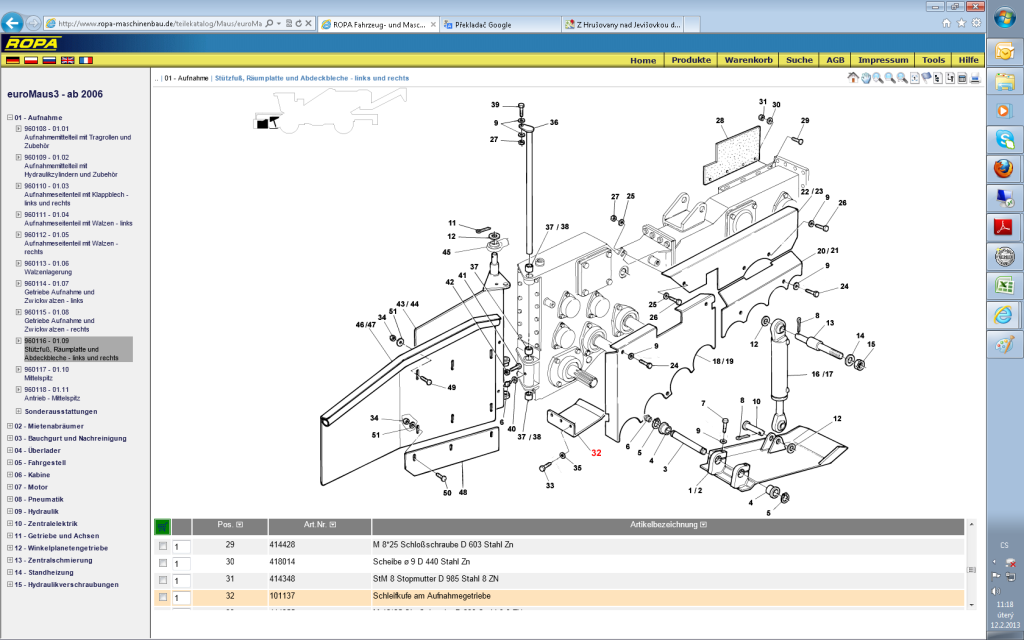Open 960118 - 01.11 Antrieb - Mittelspitz
1024x640 pixels.
52,394
